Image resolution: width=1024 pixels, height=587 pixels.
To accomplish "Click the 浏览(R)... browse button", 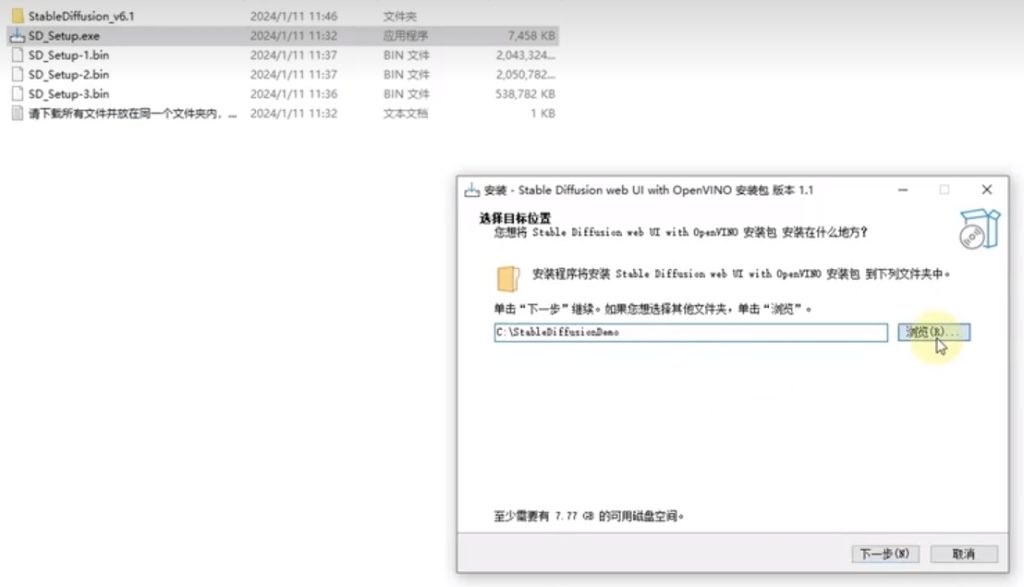I will tap(934, 332).
